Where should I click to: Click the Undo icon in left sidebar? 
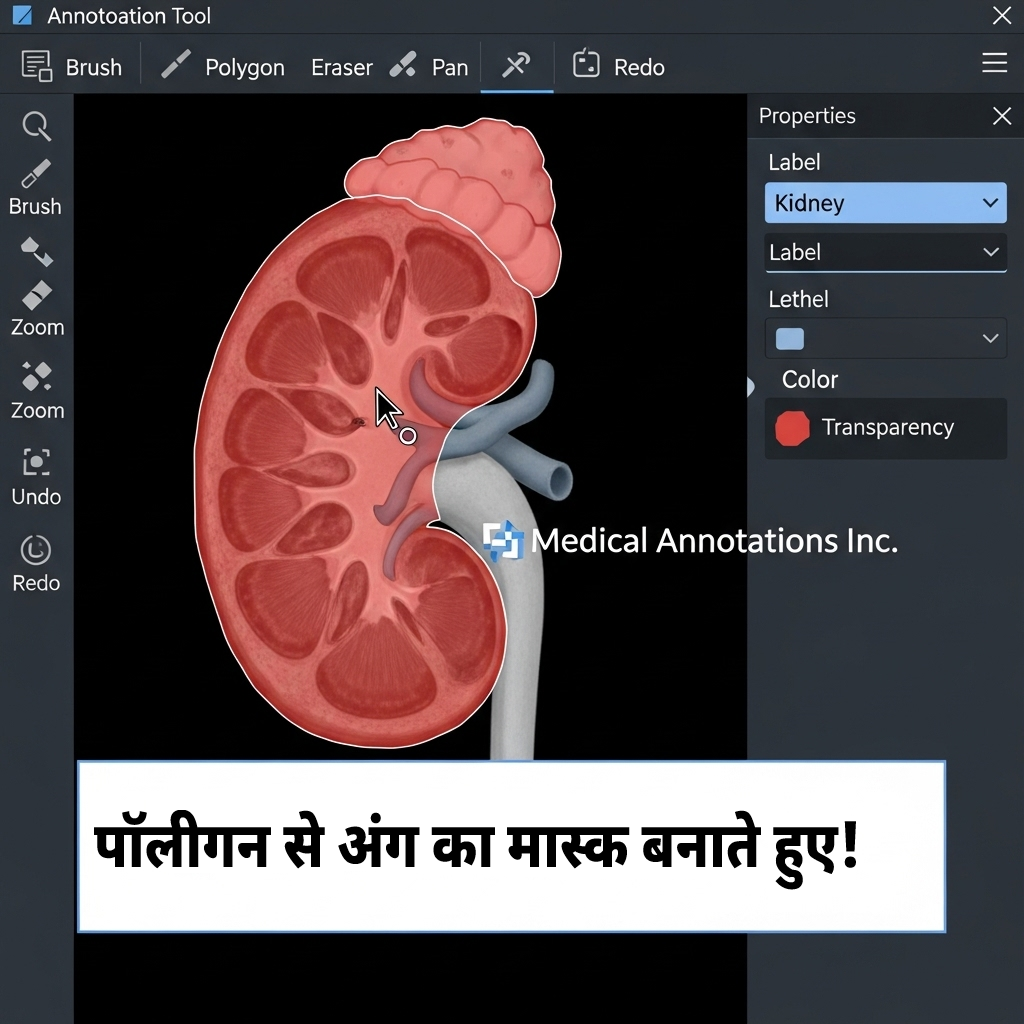[37, 462]
